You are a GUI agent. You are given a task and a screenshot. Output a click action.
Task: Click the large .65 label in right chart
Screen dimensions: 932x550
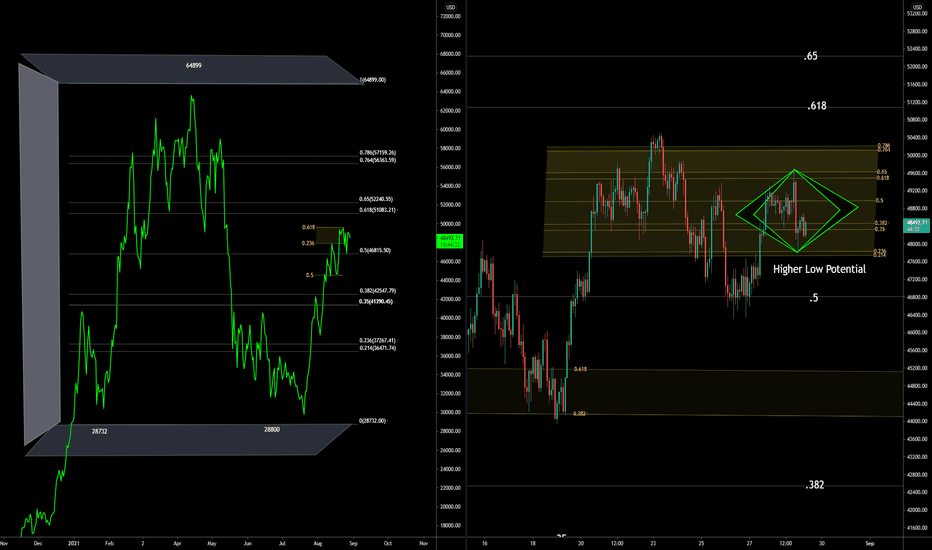click(x=811, y=56)
